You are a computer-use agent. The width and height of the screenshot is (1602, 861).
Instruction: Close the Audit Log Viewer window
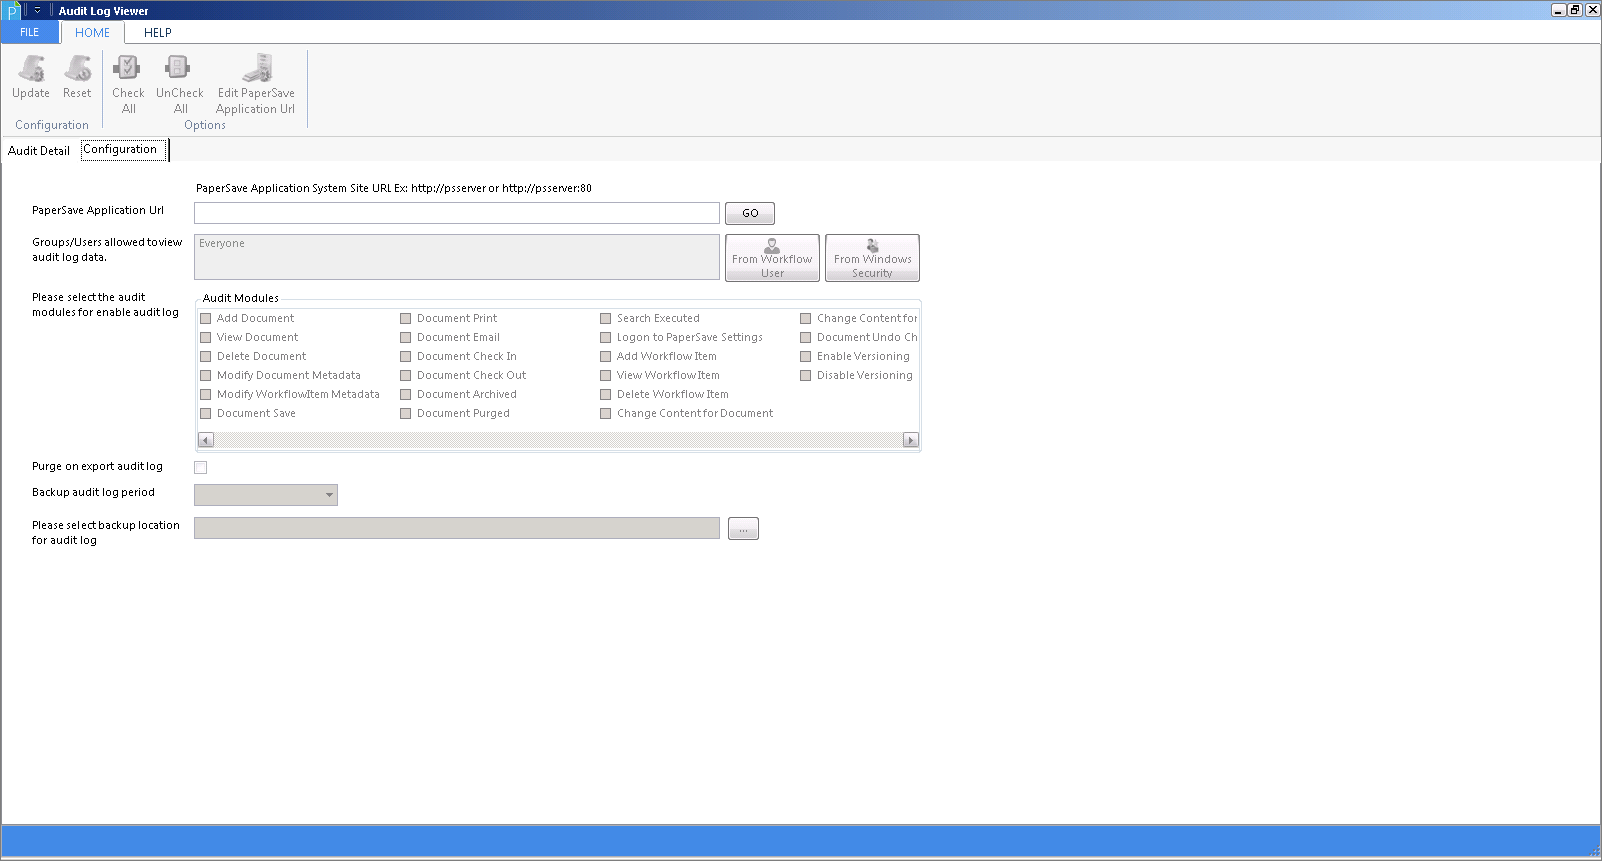pyautogui.click(x=1592, y=10)
